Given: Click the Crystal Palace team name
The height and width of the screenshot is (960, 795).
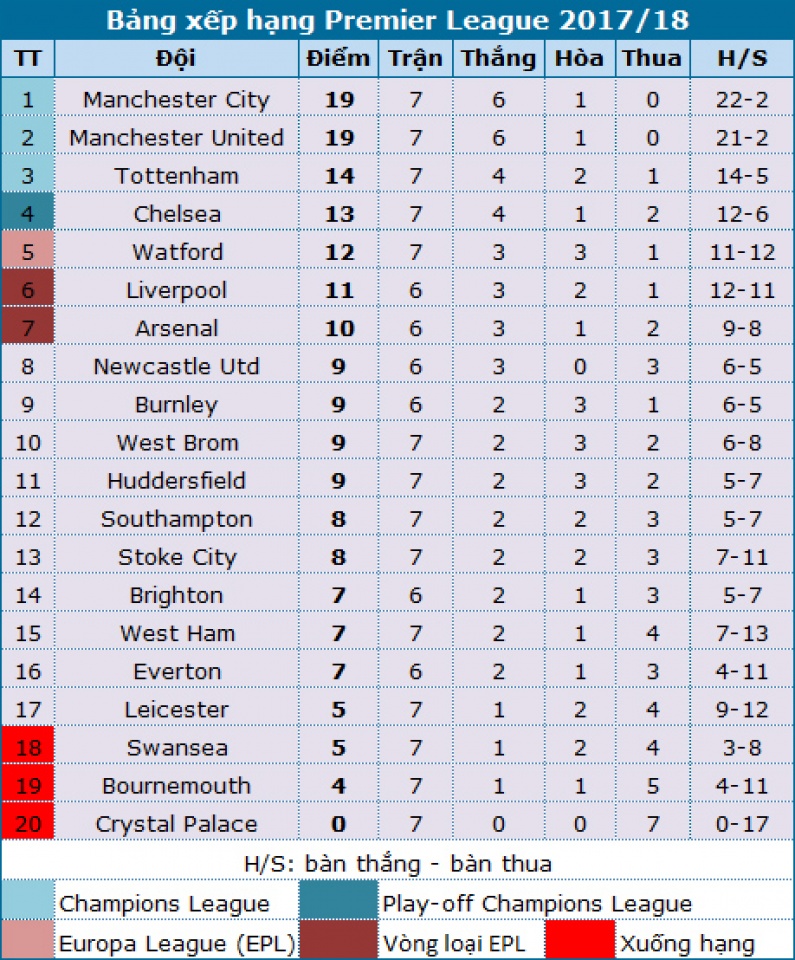Looking at the screenshot, I should point(176,824).
